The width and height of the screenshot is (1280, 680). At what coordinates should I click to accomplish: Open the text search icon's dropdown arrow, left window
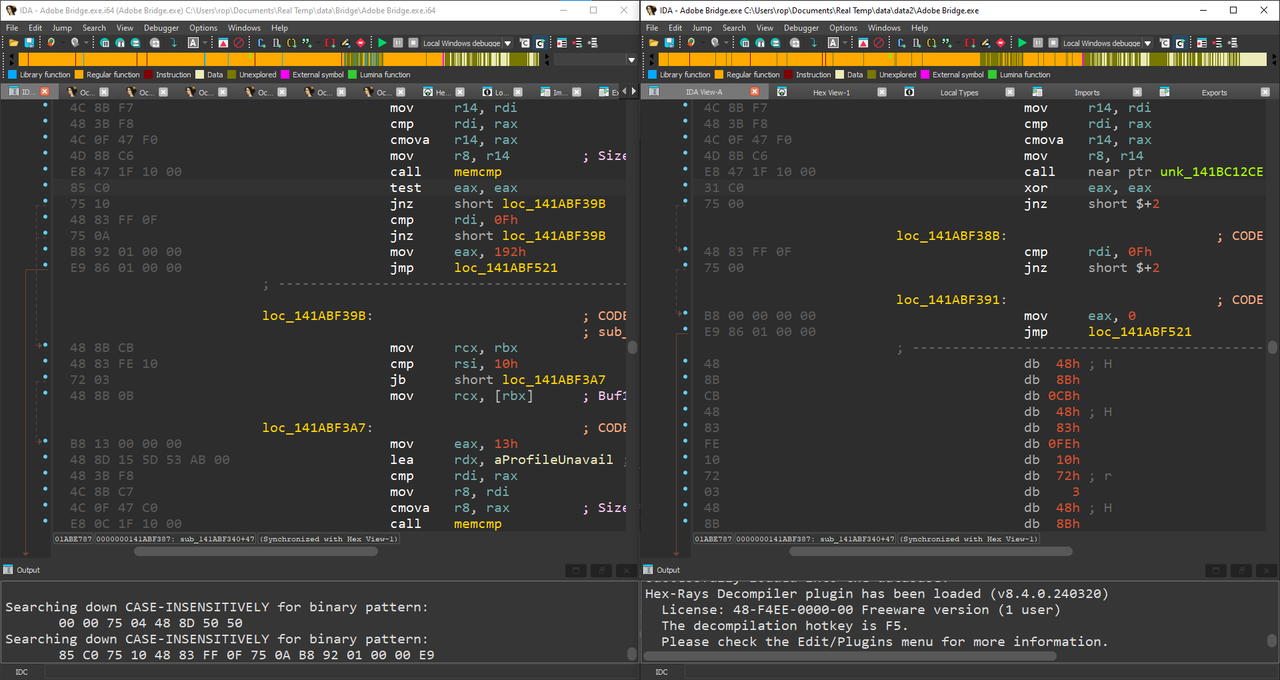click(205, 43)
